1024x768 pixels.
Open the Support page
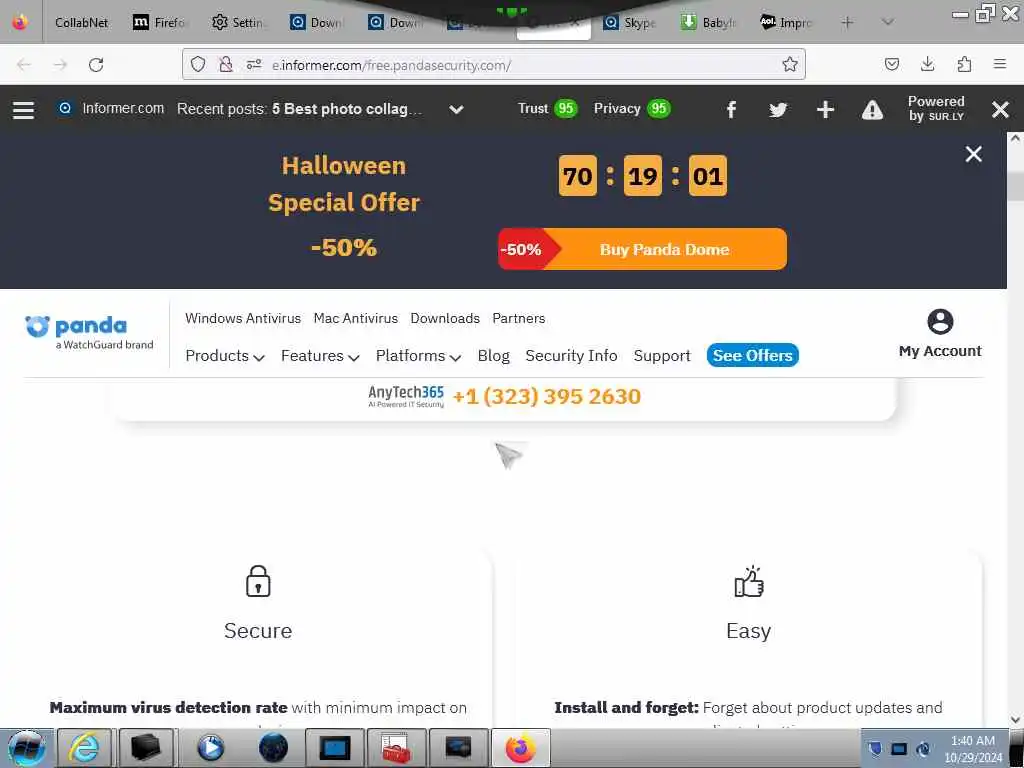[x=662, y=356]
